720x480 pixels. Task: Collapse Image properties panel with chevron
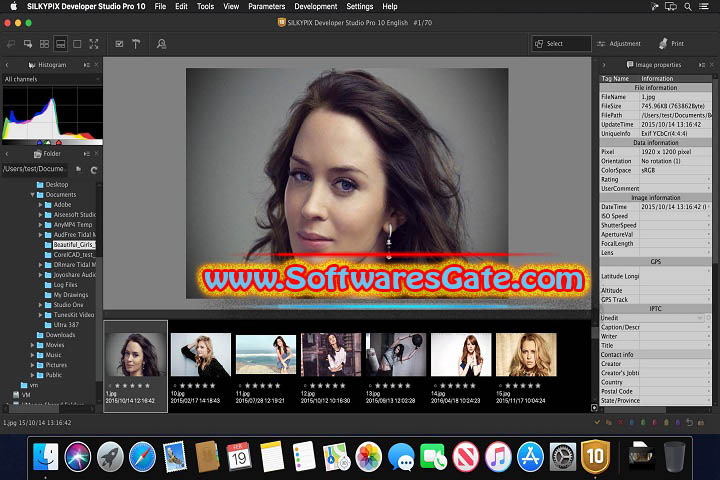(604, 65)
